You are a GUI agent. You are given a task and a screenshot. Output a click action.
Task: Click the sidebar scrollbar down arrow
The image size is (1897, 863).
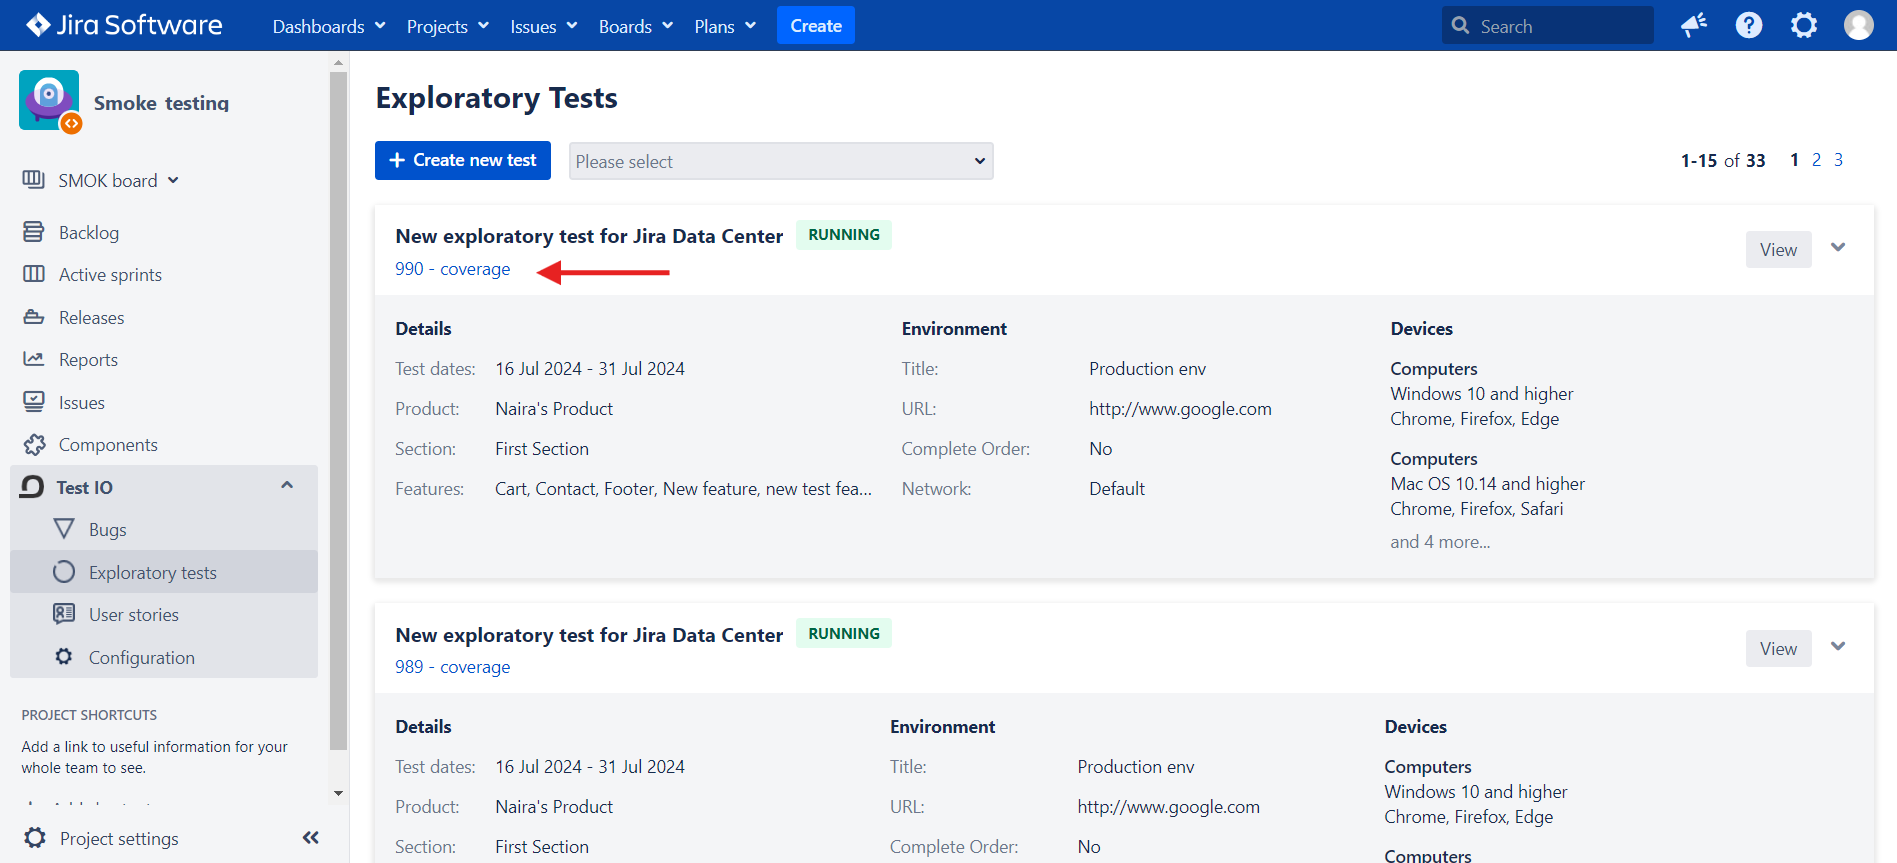pyautogui.click(x=338, y=793)
